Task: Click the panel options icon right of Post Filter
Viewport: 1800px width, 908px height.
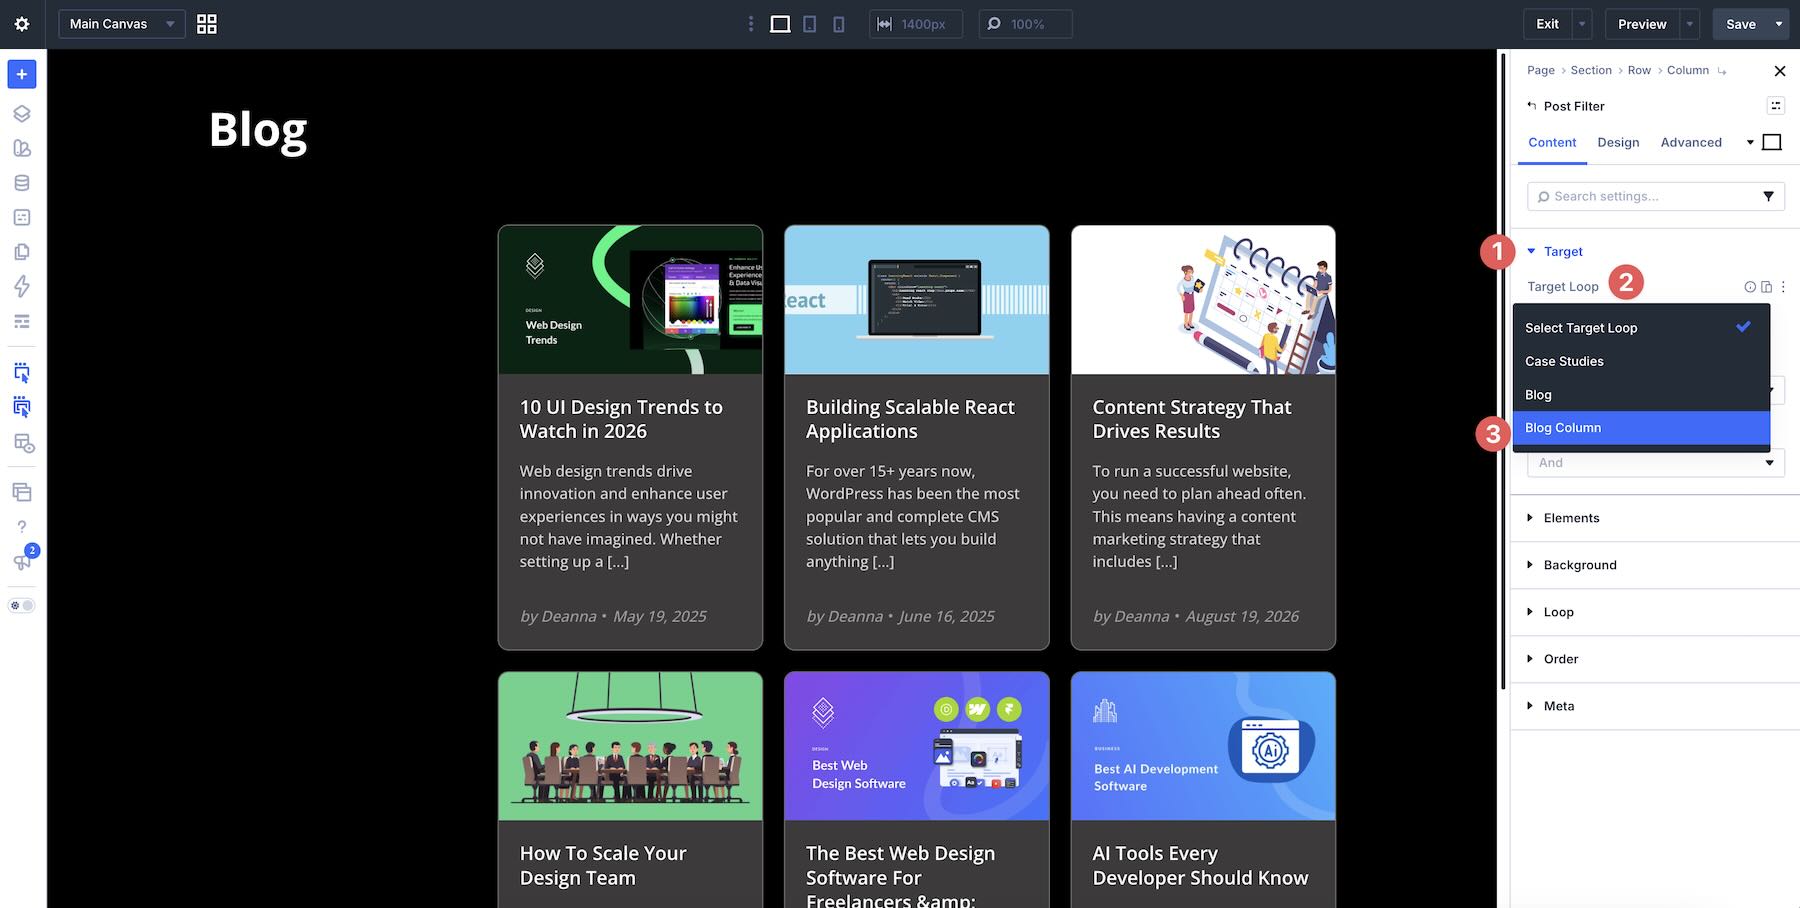Action: [1776, 106]
